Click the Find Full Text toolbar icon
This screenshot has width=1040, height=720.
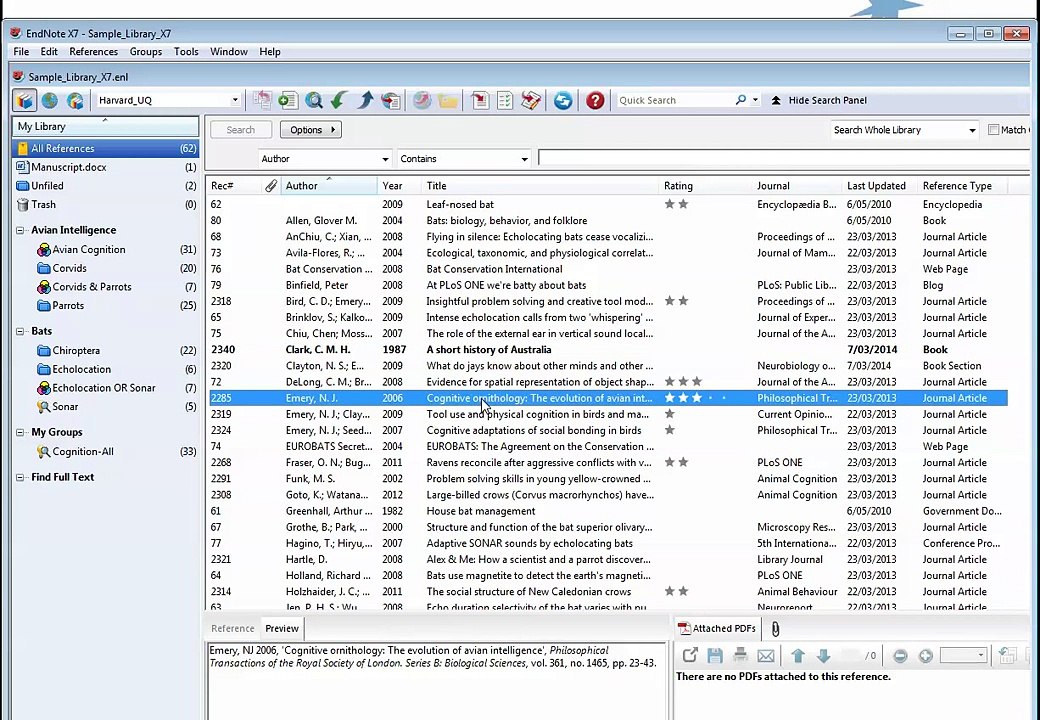pyautogui.click(x=391, y=100)
